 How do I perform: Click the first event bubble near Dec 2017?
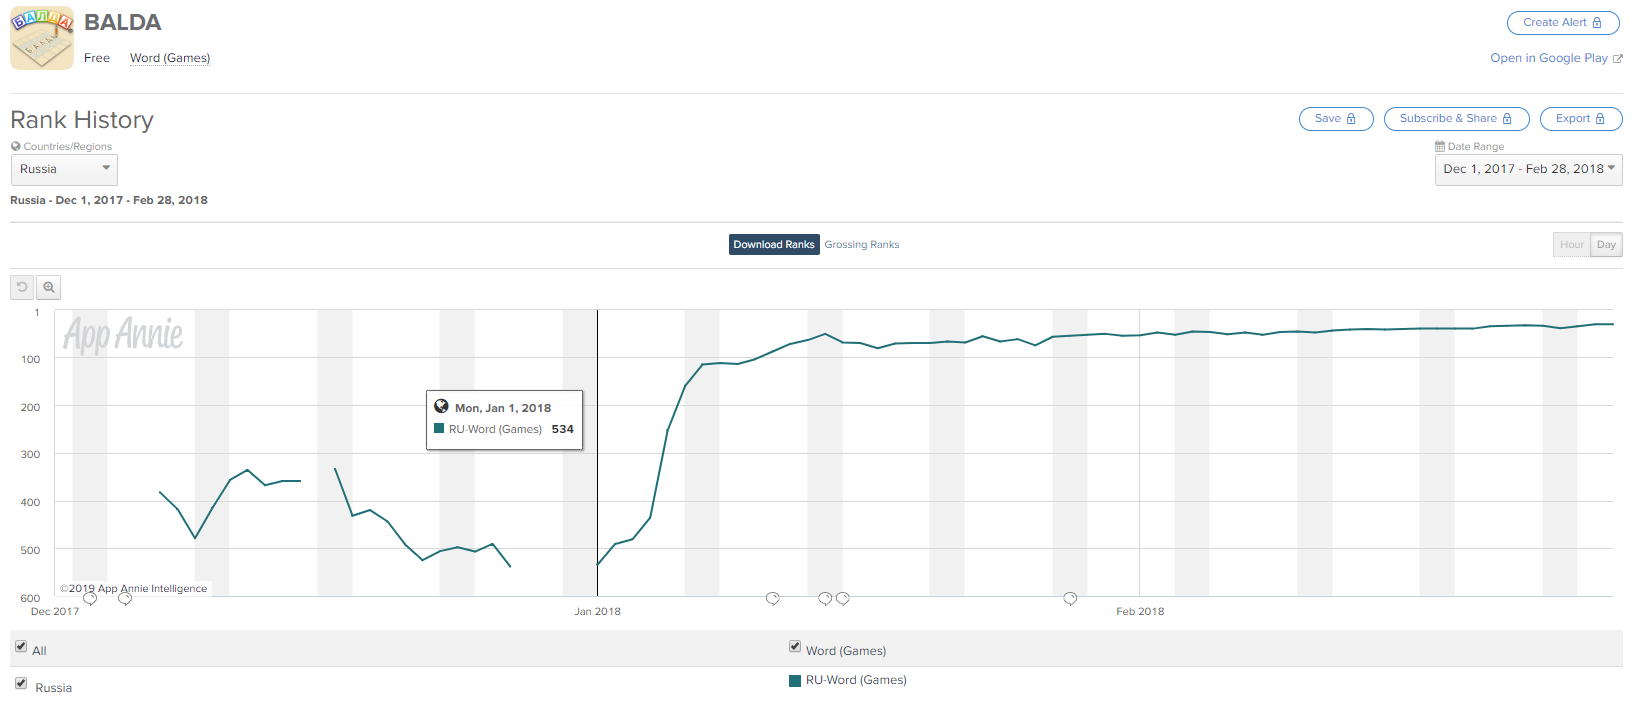(x=90, y=599)
